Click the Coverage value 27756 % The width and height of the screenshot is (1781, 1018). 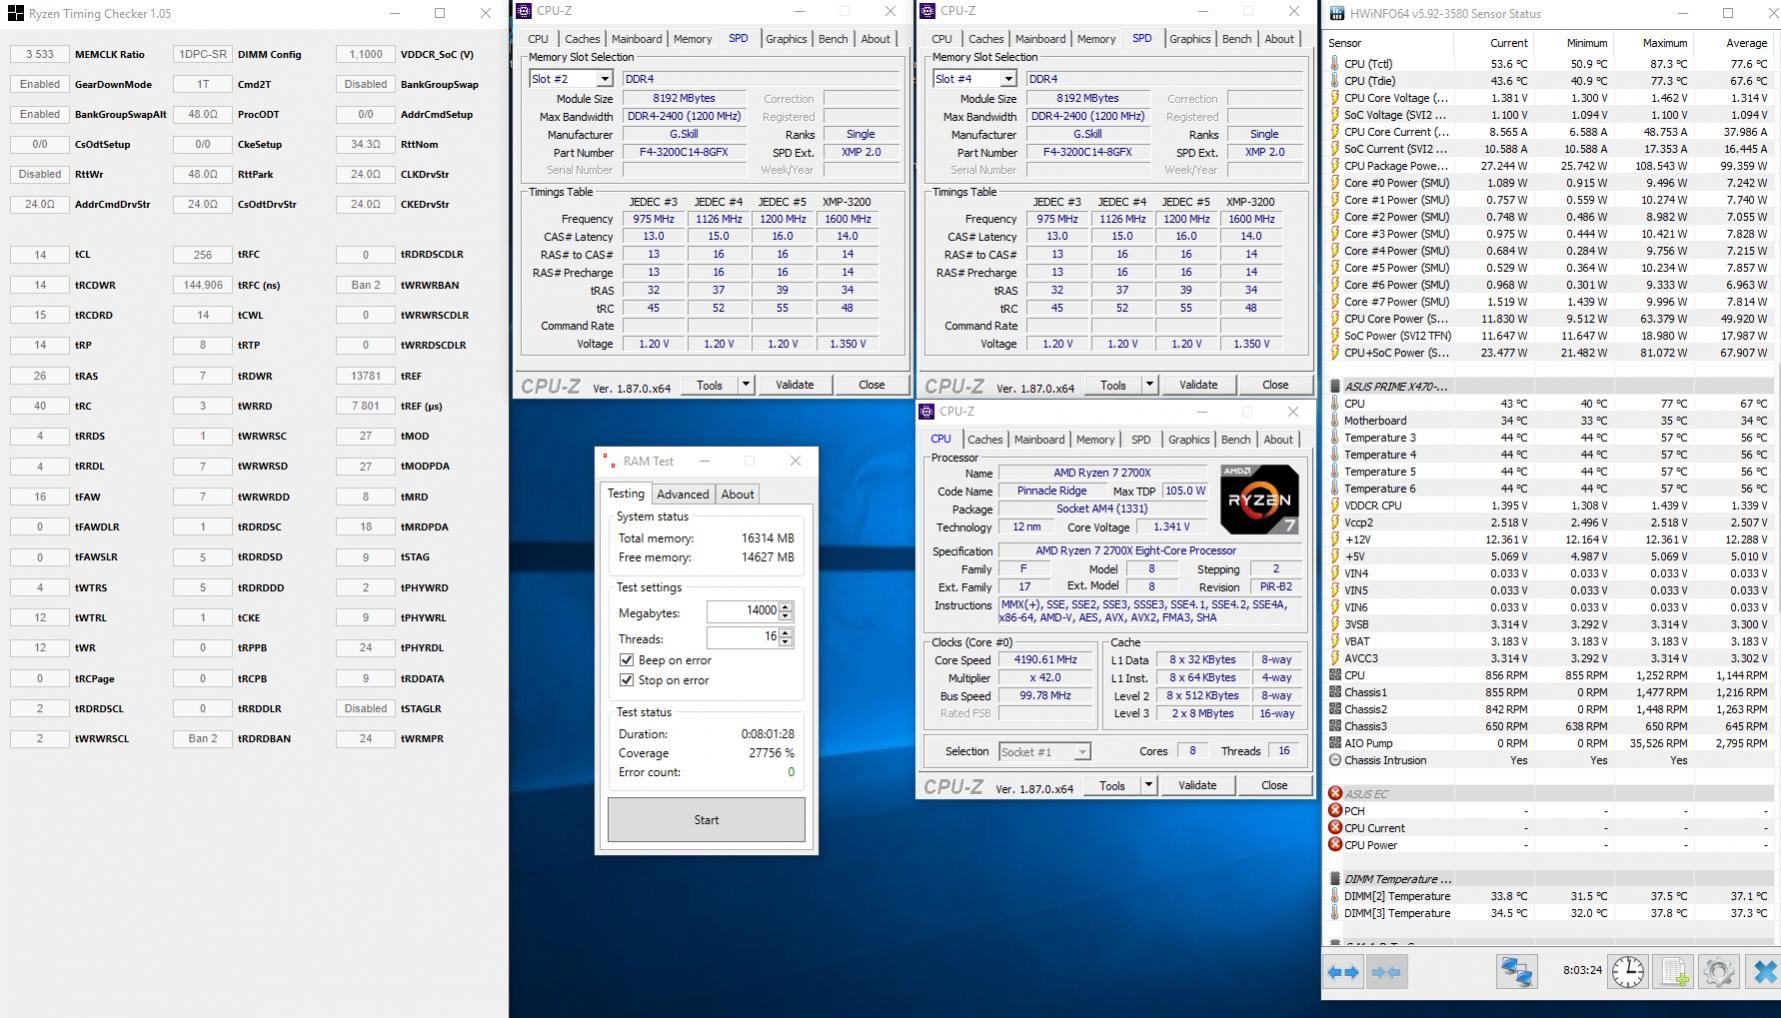(x=771, y=753)
